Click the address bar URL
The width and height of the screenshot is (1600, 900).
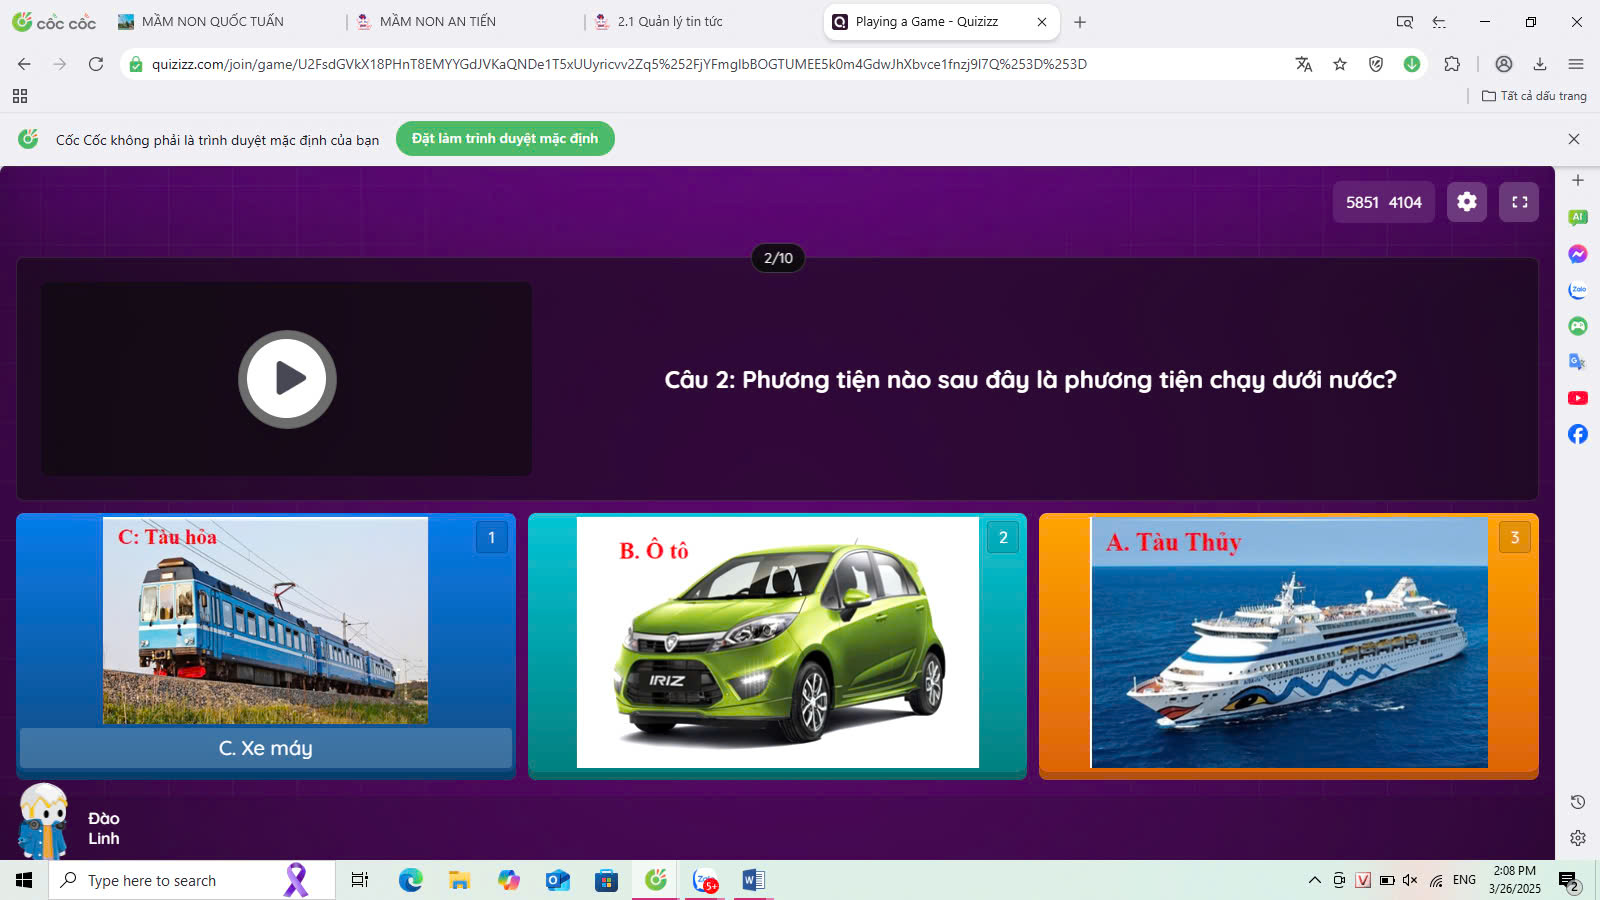(x=620, y=64)
